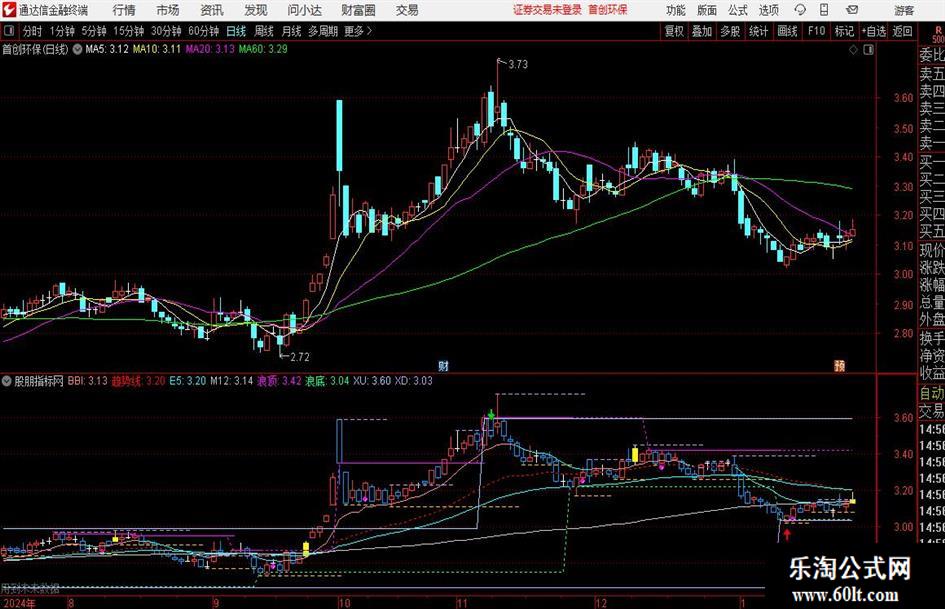Viewport: 945px width, 609px height.
Task: Click the 标记 button
Action: 844,31
